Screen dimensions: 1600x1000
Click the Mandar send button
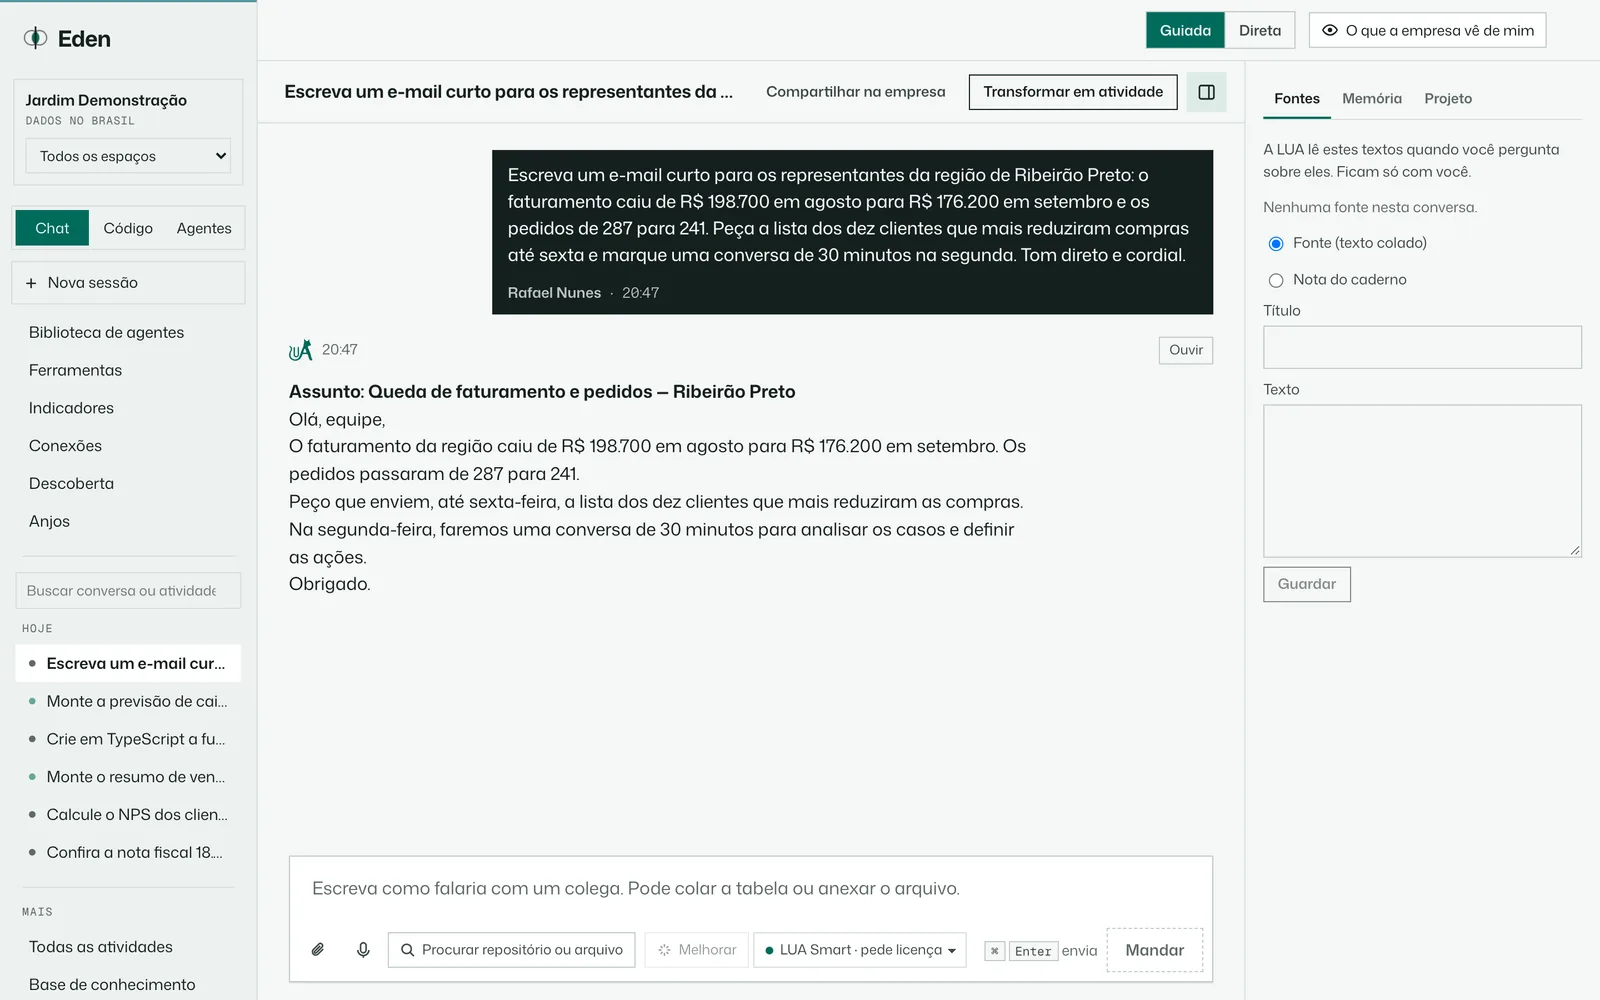tap(1155, 950)
